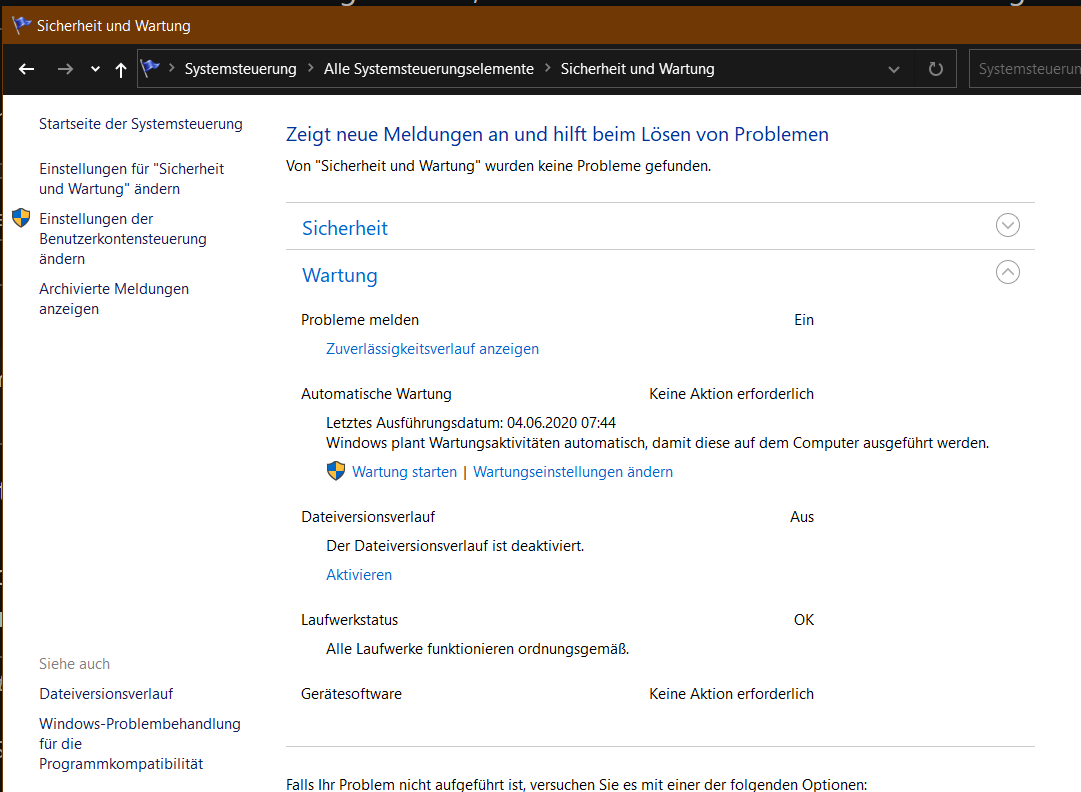This screenshot has height=792, width=1081.
Task: Click the Sicherheit heading
Action: click(345, 228)
